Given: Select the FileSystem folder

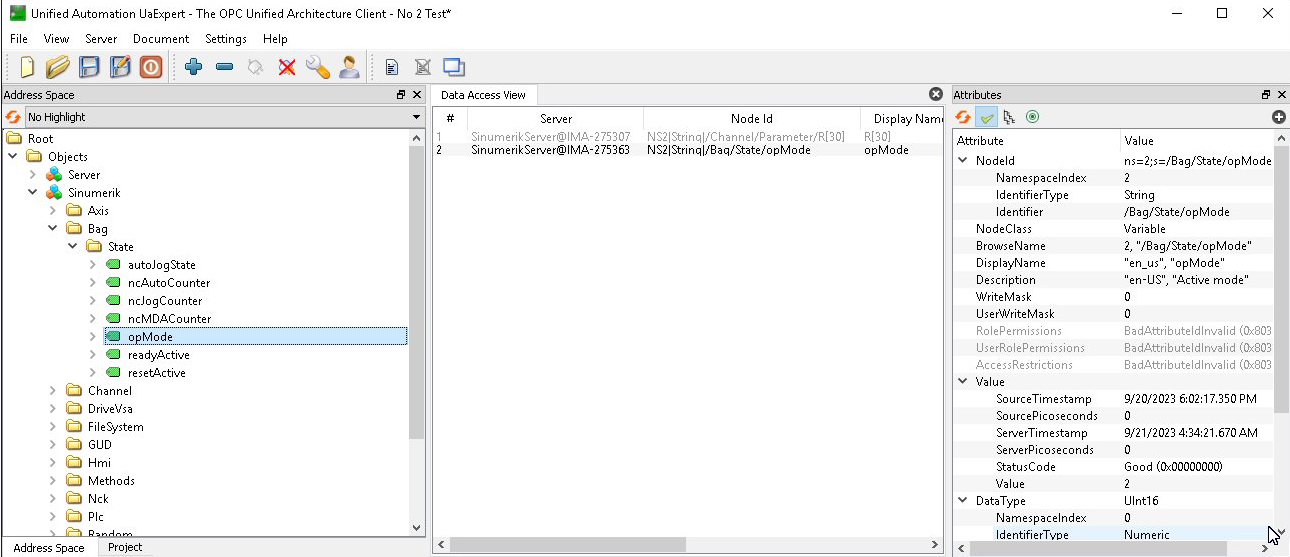Looking at the screenshot, I should [x=115, y=427].
